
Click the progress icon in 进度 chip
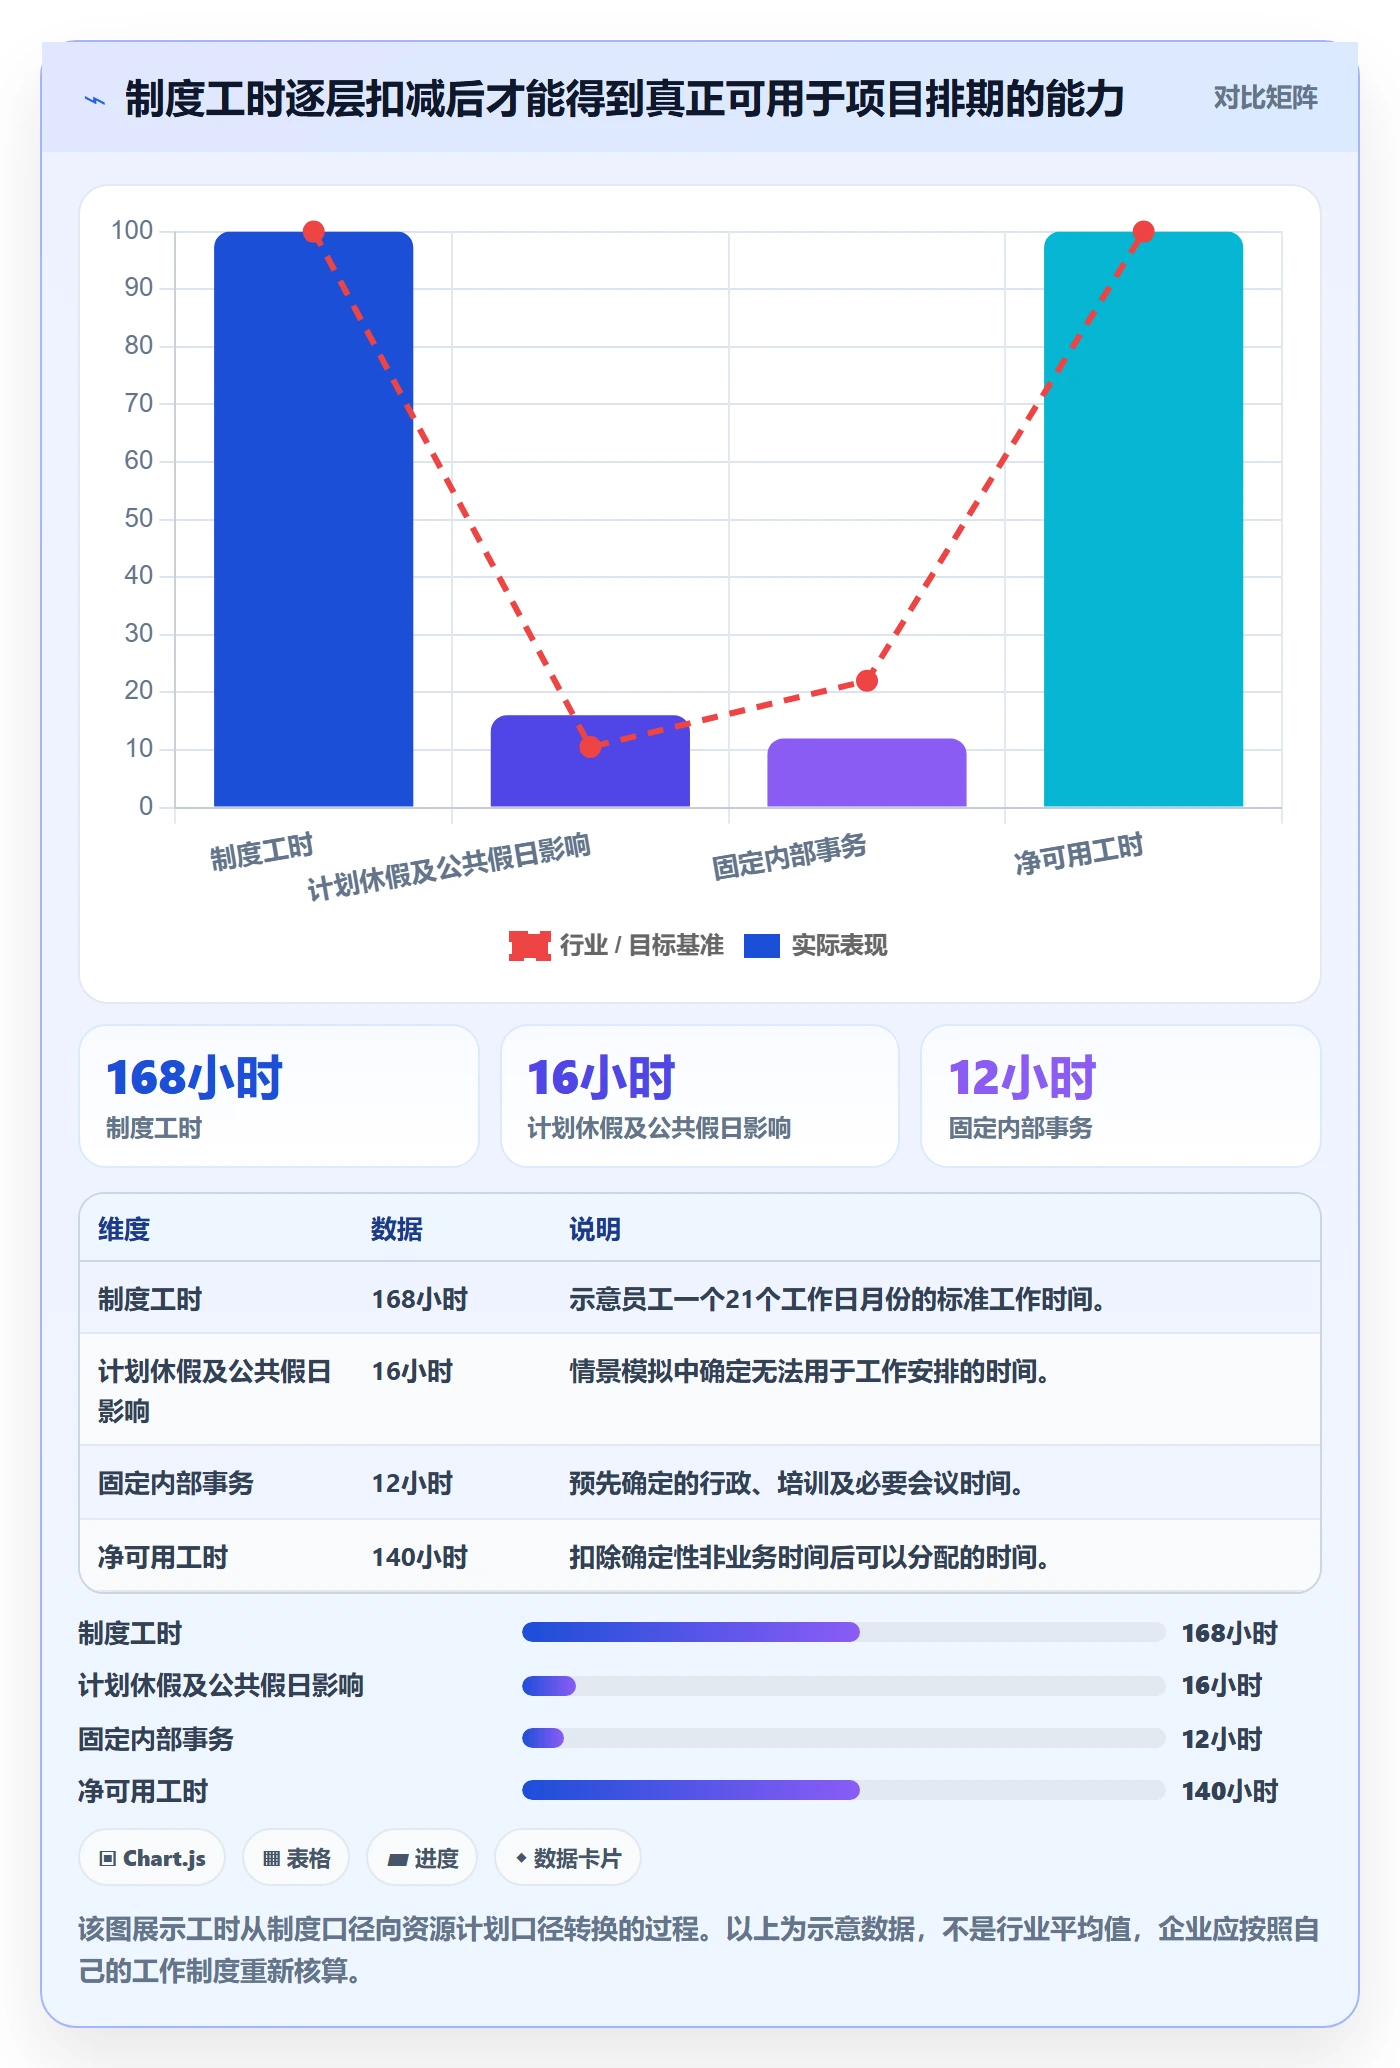pyautogui.click(x=398, y=1859)
